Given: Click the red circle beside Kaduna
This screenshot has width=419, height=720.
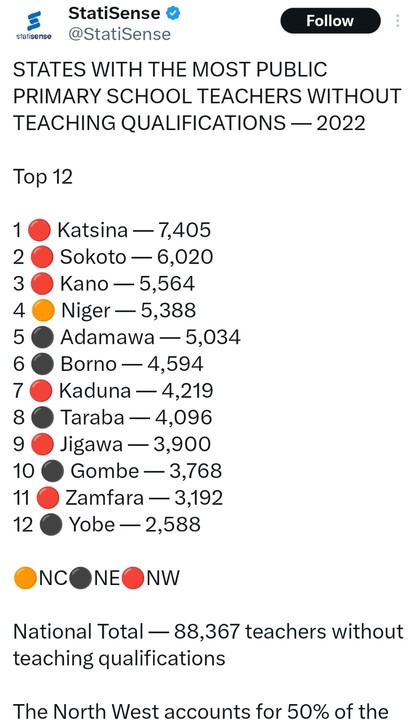Looking at the screenshot, I should (x=40, y=391).
